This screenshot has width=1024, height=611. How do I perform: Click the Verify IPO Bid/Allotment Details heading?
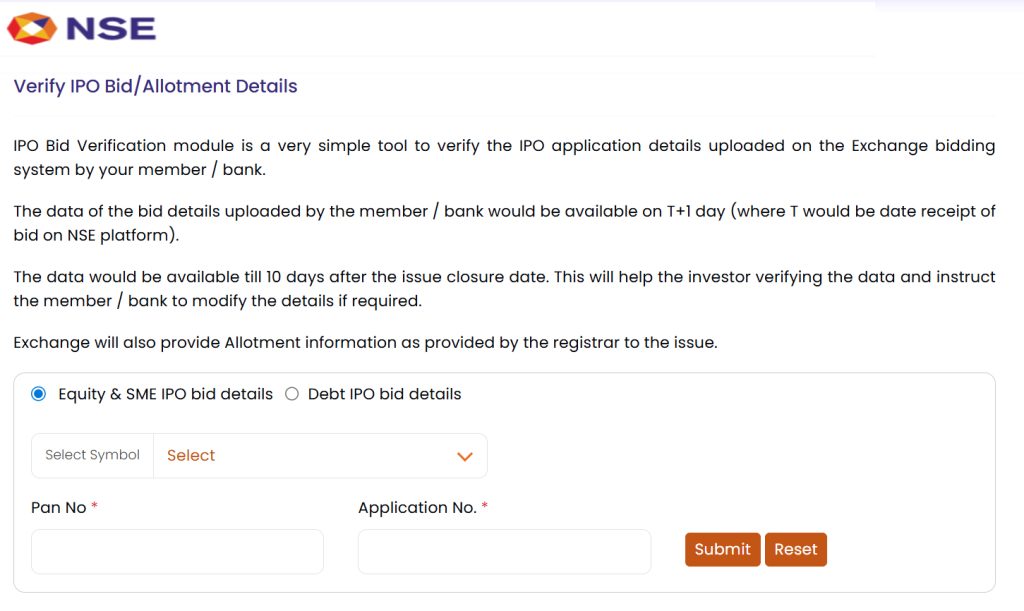pyautogui.click(x=155, y=86)
